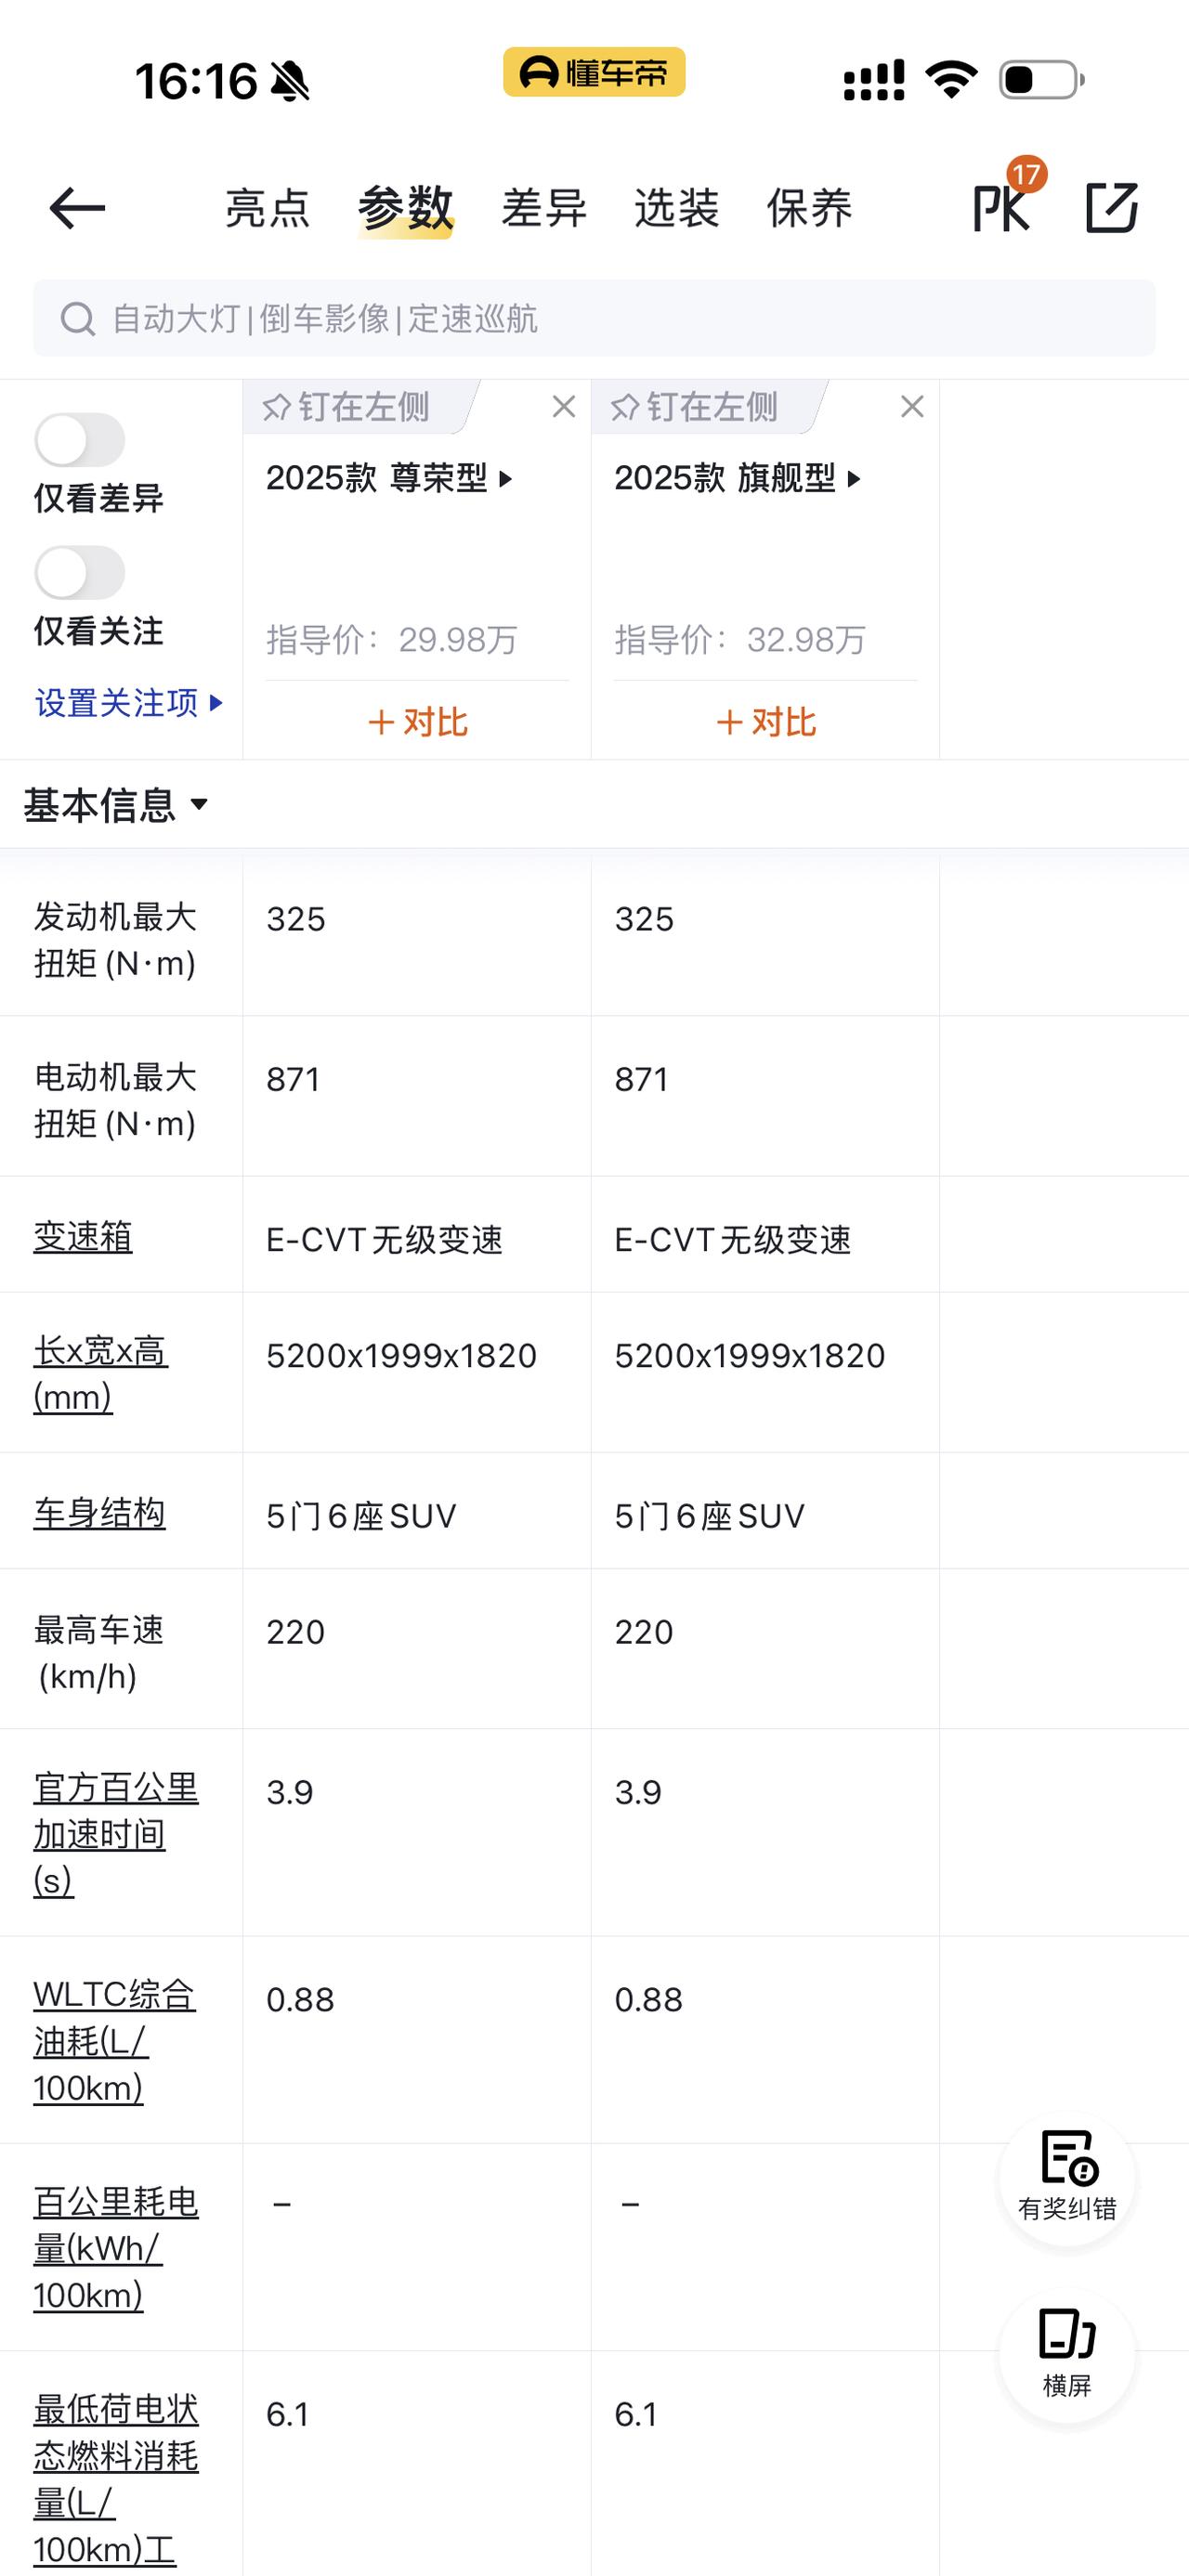Open the 选装 tab
Viewport: 1189px width, 2576px height.
pos(677,208)
